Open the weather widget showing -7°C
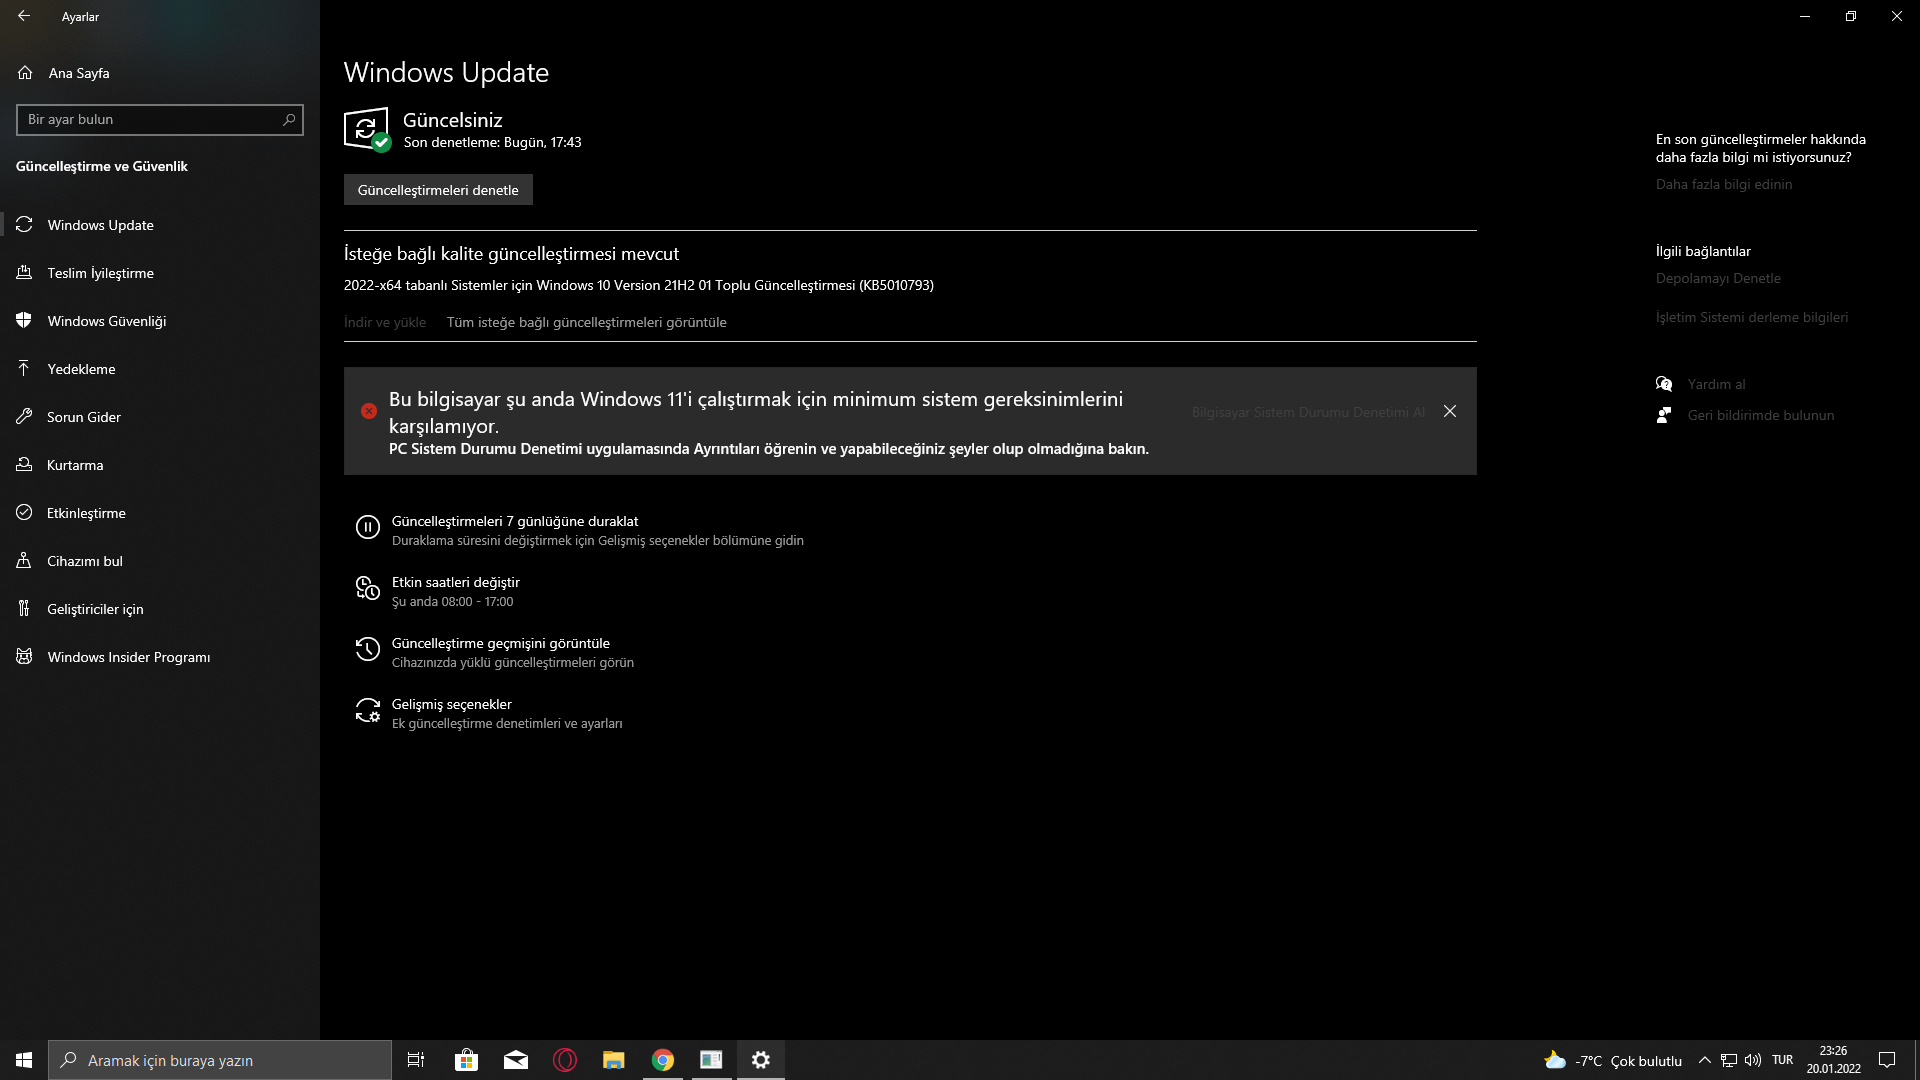 point(1613,1060)
